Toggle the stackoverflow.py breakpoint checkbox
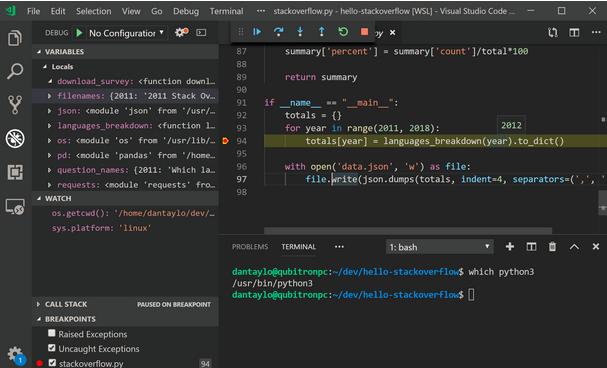The height and width of the screenshot is (368, 607). point(52,363)
